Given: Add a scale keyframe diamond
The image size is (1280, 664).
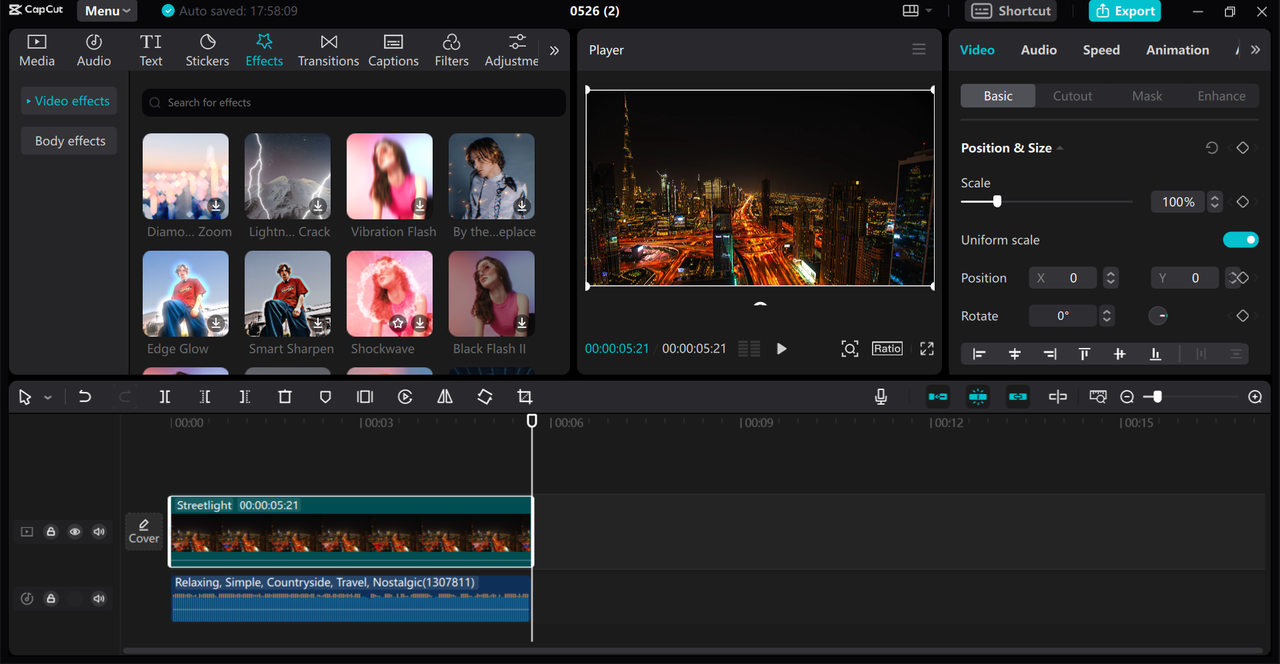Looking at the screenshot, I should point(1242,202).
